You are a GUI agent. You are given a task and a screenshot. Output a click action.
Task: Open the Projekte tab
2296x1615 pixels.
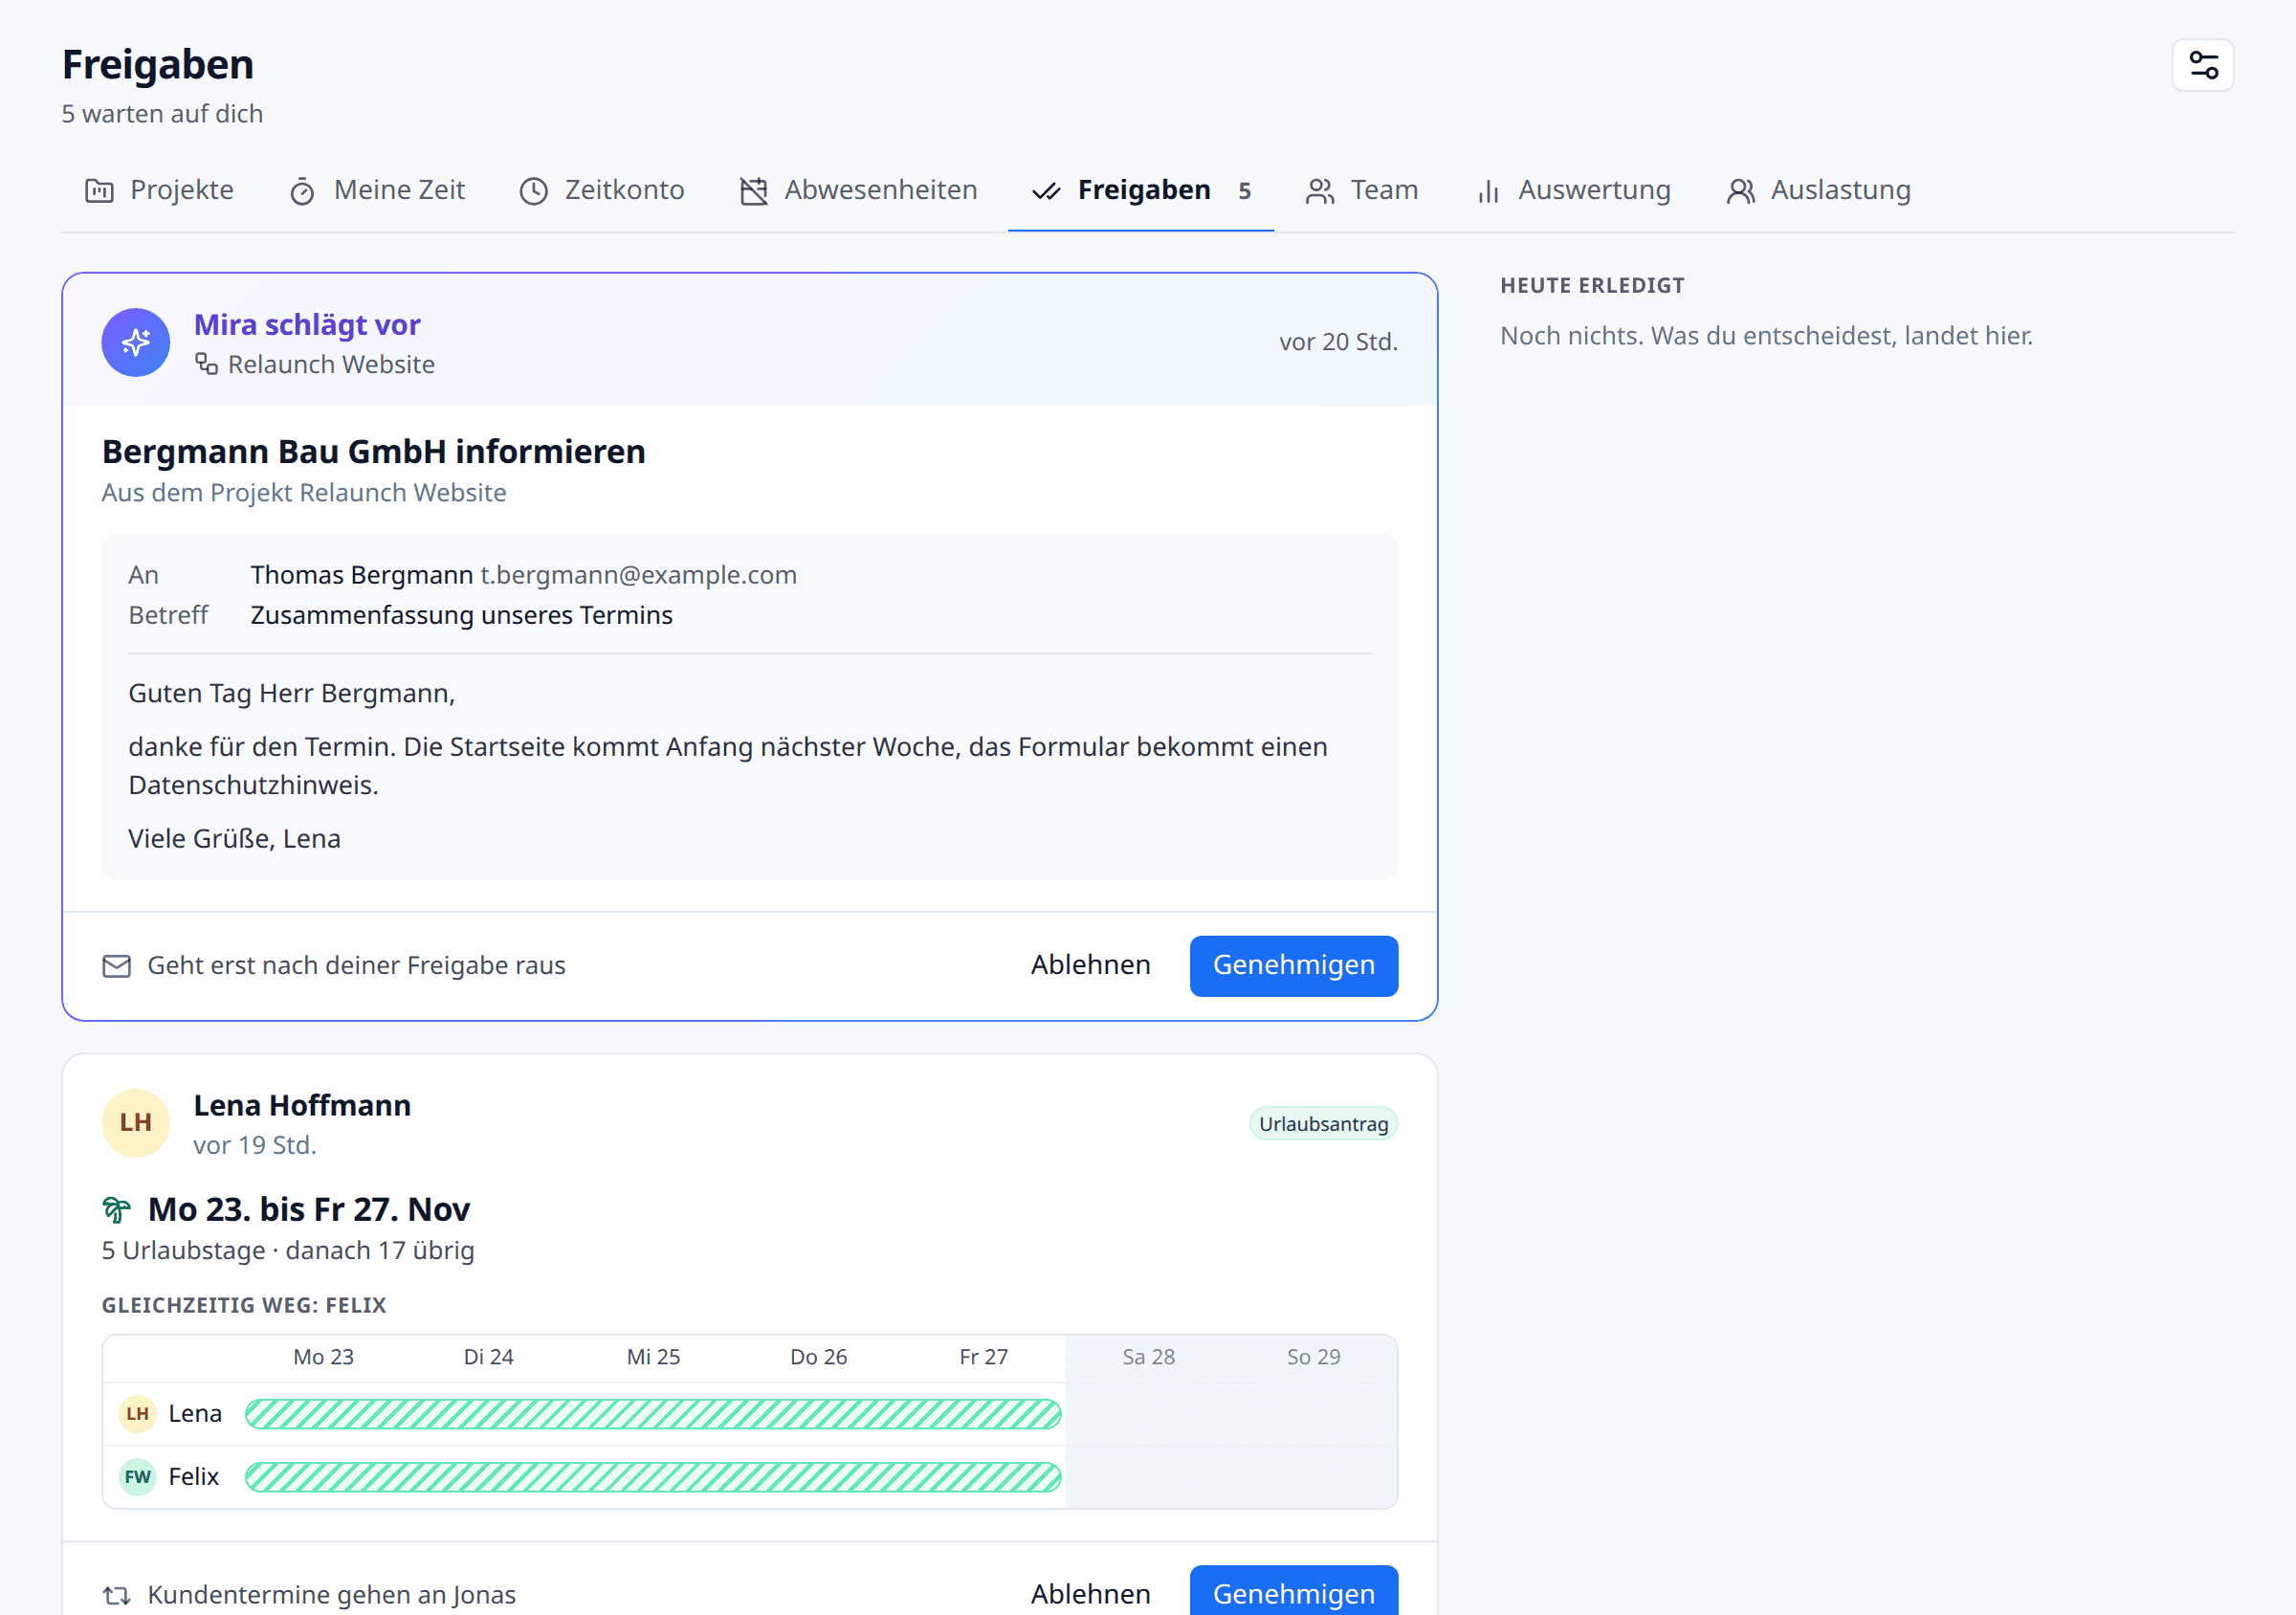click(159, 190)
